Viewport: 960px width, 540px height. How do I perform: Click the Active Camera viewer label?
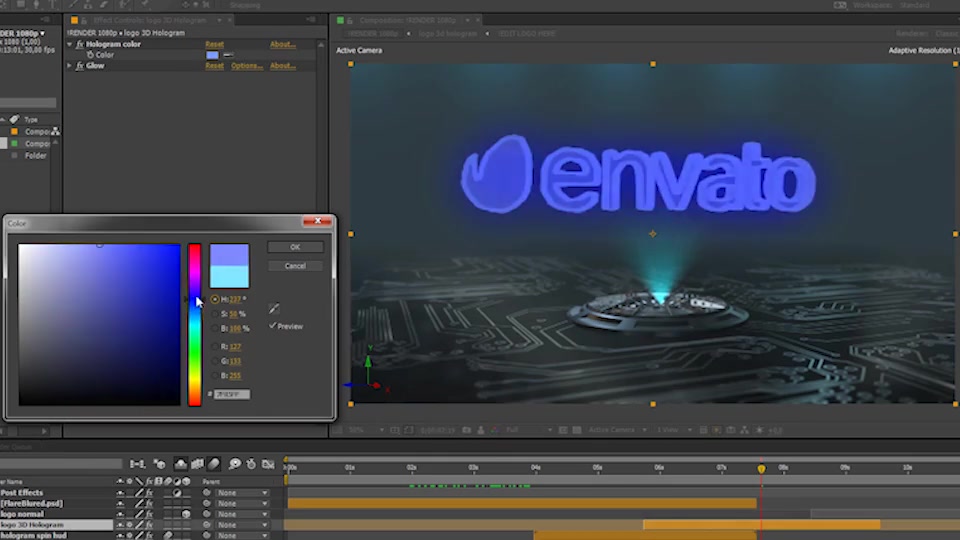pyautogui.click(x=359, y=50)
